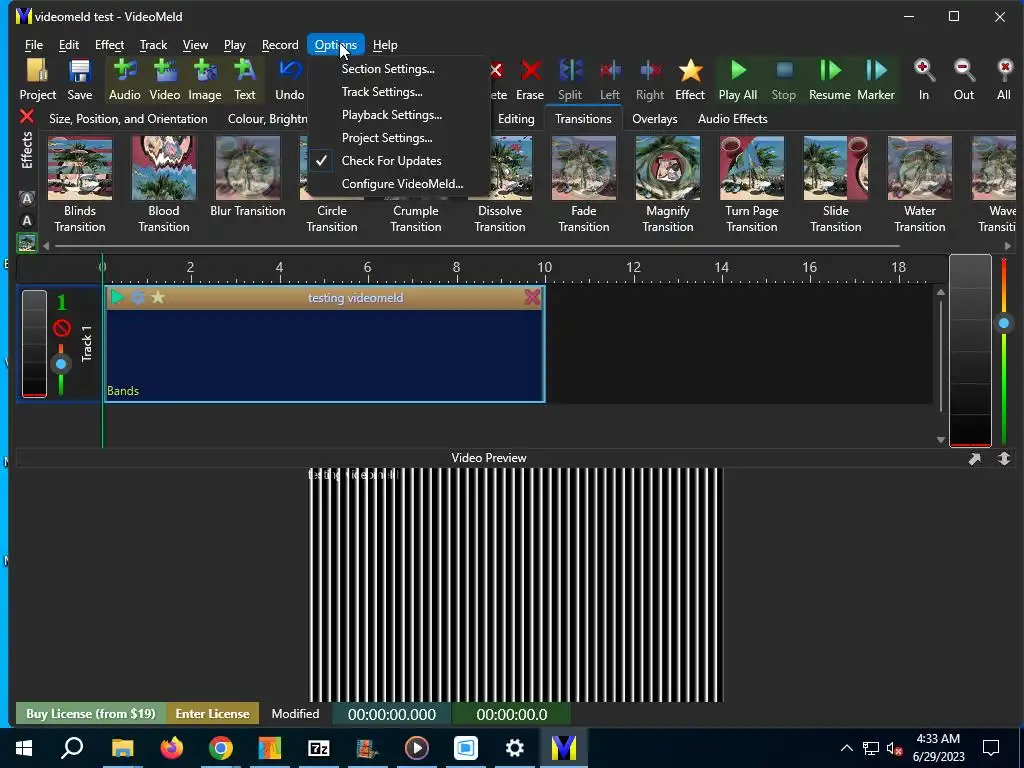Screen dimensions: 1024x768
Task: Add an Image section from toolbar
Action: (205, 80)
